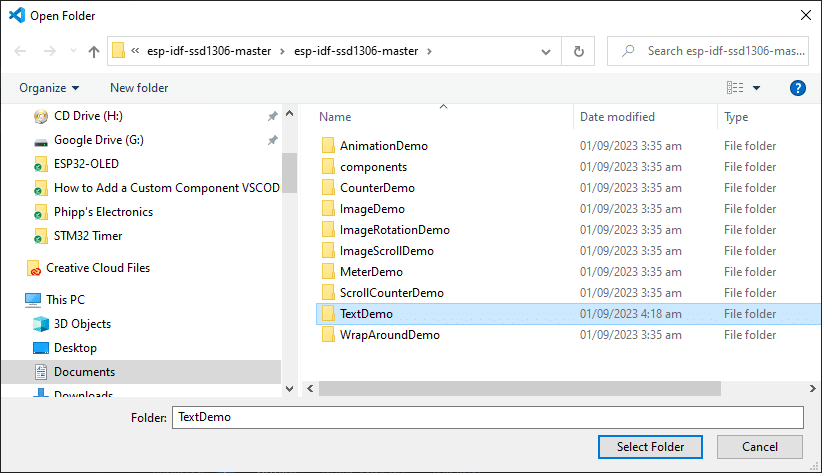Click the Select Folder button
Viewport: 822px width, 473px height.
click(650, 447)
